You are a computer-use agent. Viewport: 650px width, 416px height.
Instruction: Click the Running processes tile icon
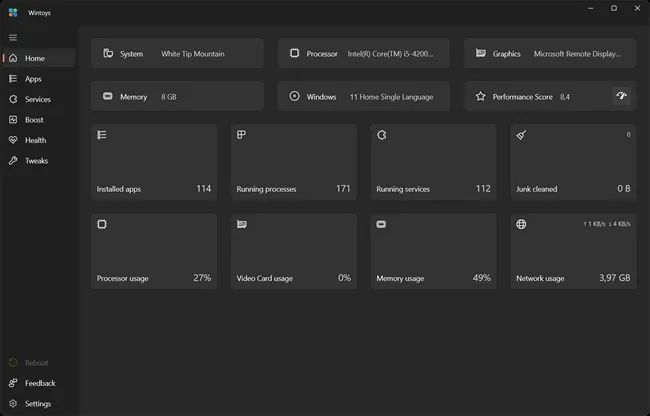coord(241,135)
